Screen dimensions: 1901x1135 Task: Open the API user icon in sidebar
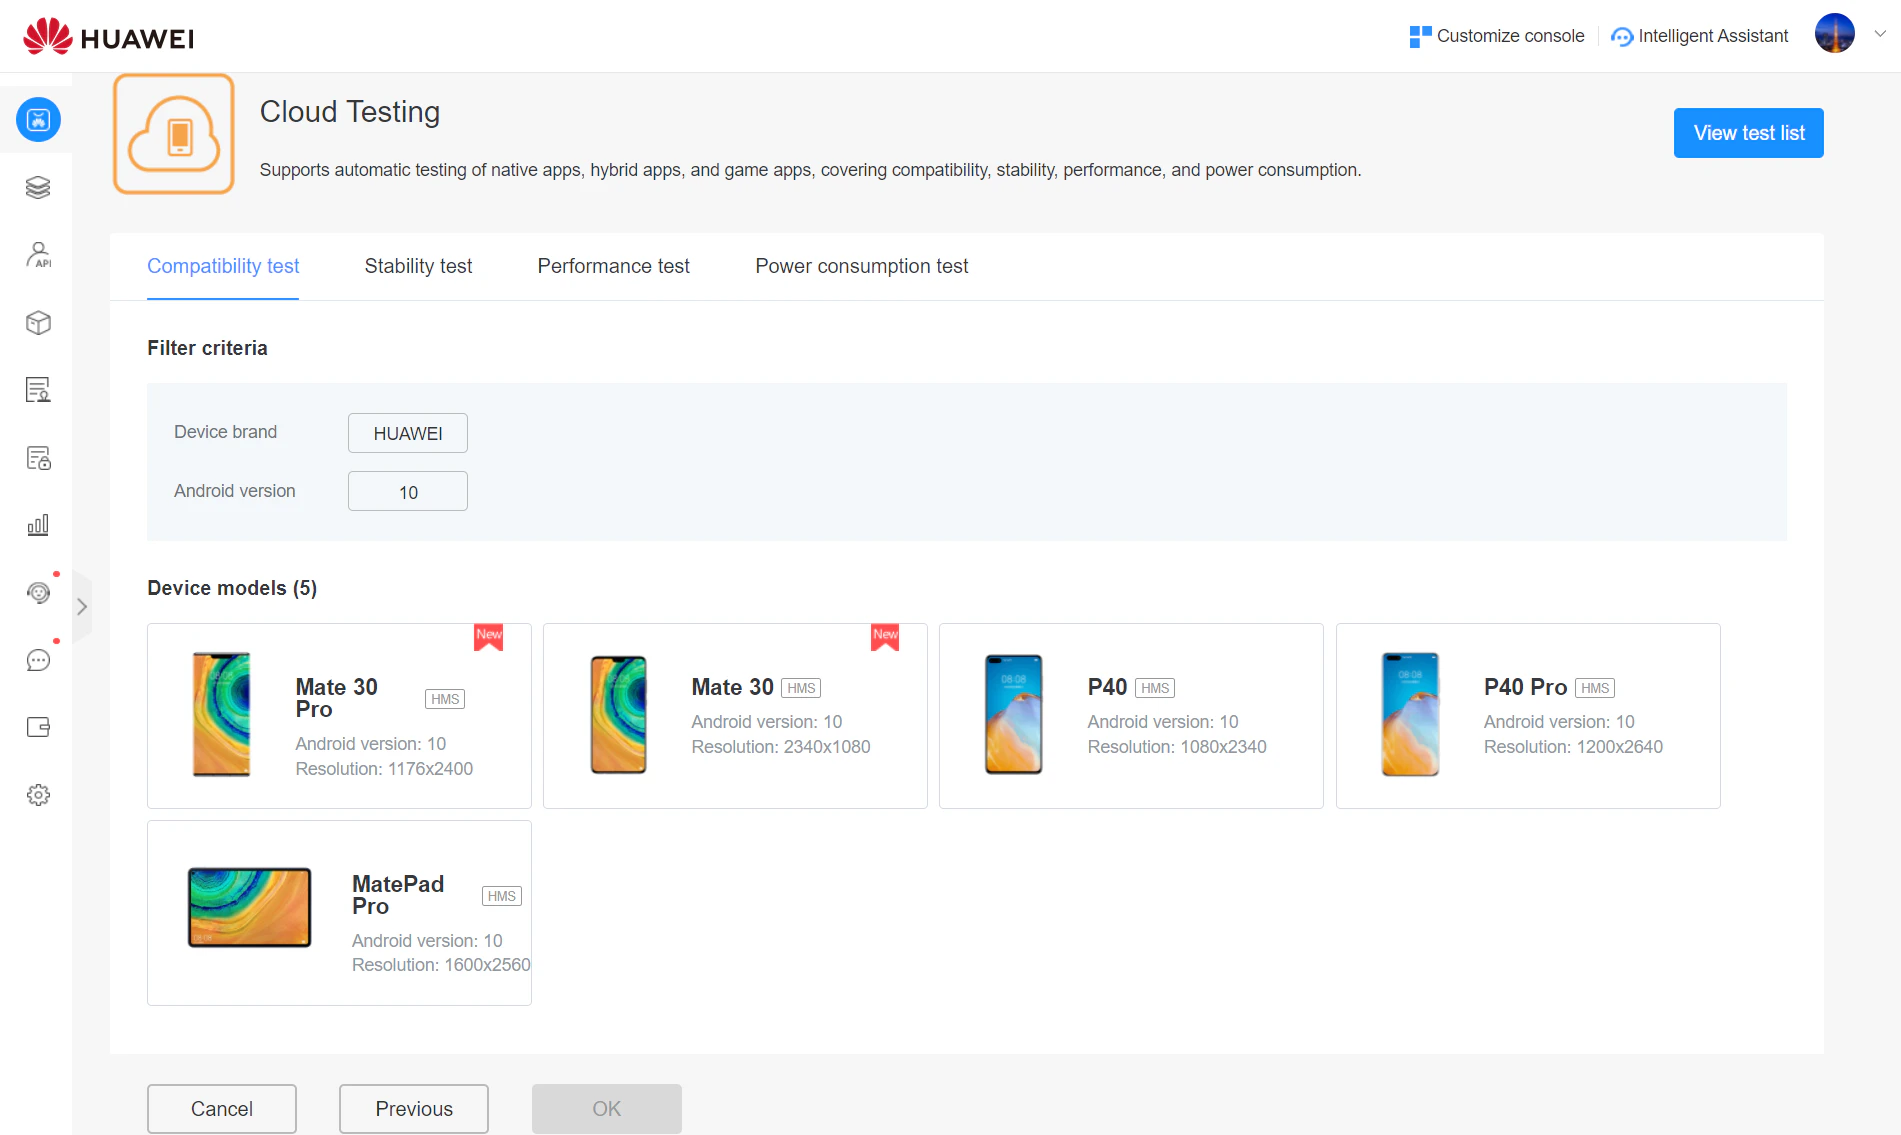[x=38, y=255]
